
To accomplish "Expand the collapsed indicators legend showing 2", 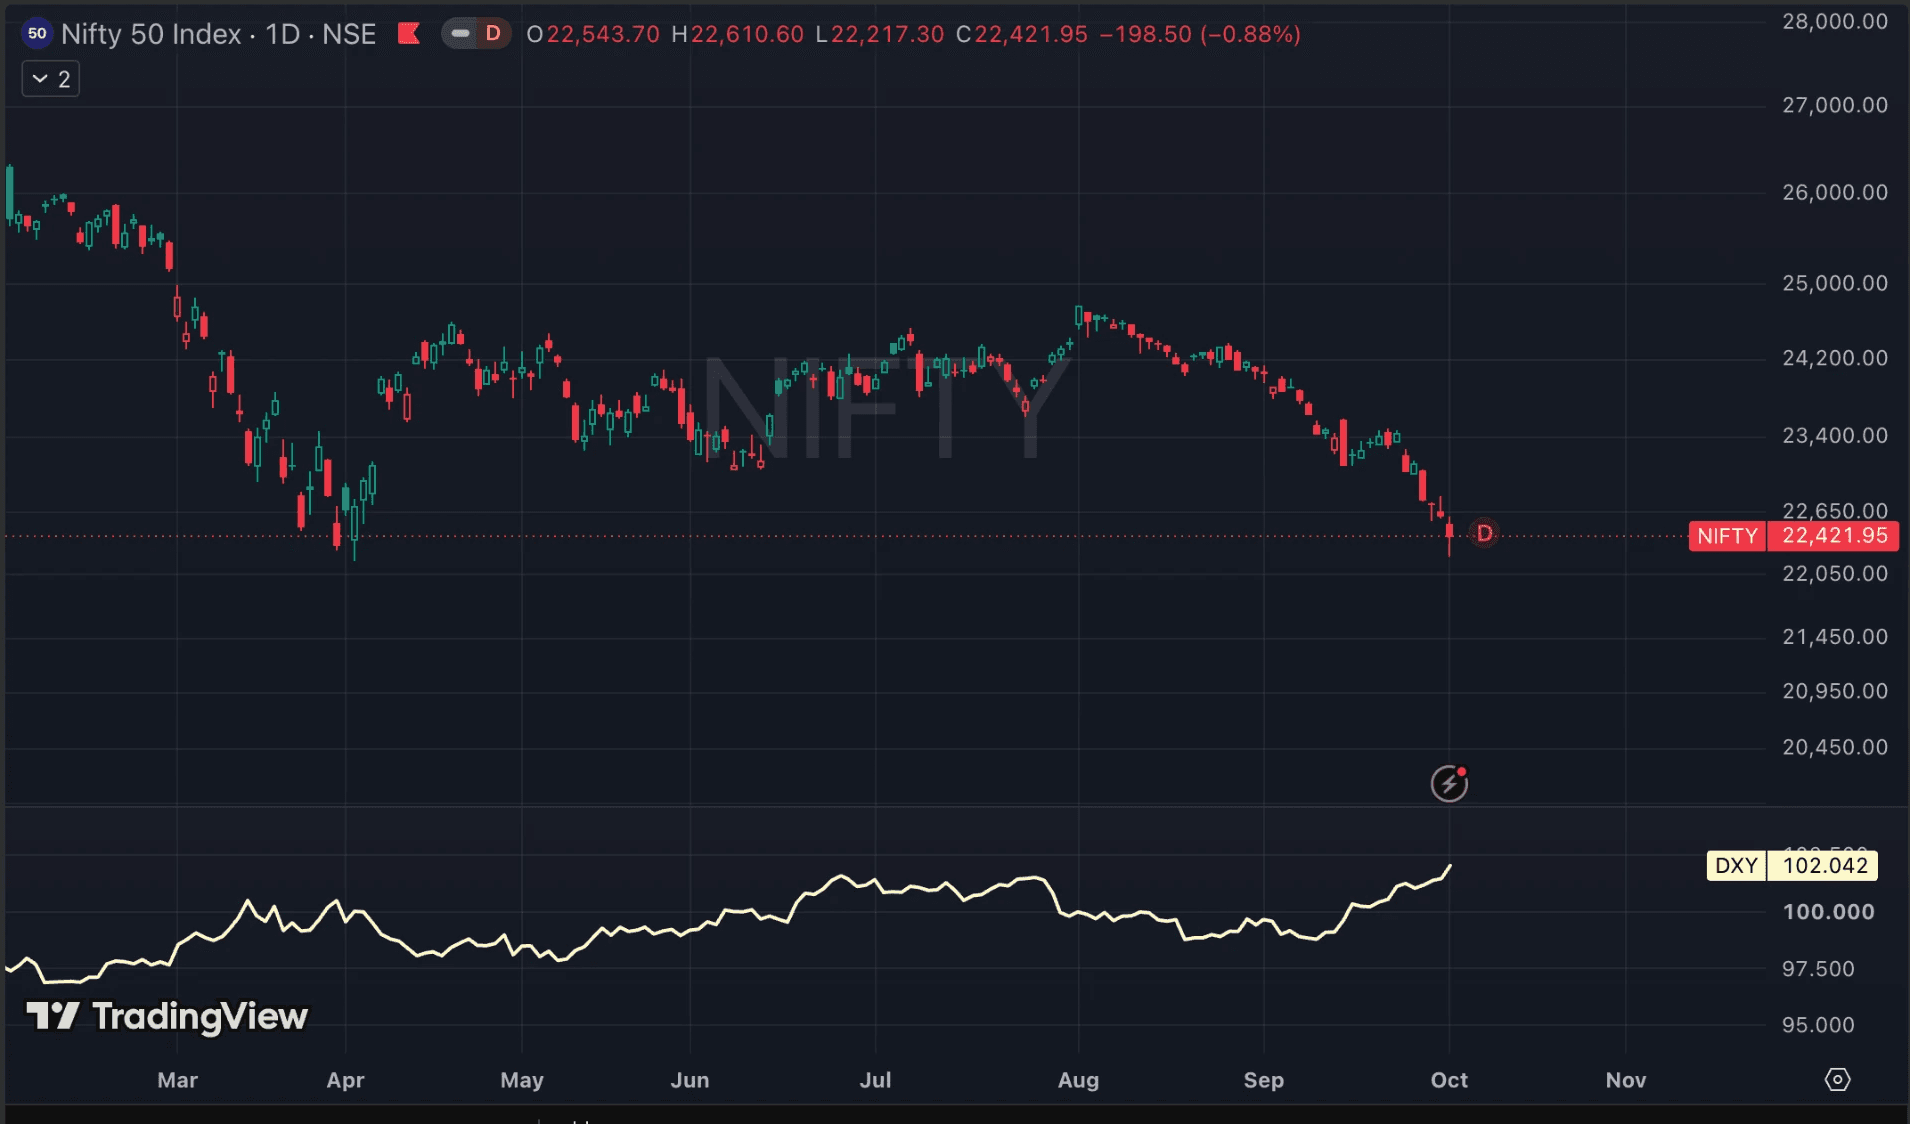I will point(51,79).
